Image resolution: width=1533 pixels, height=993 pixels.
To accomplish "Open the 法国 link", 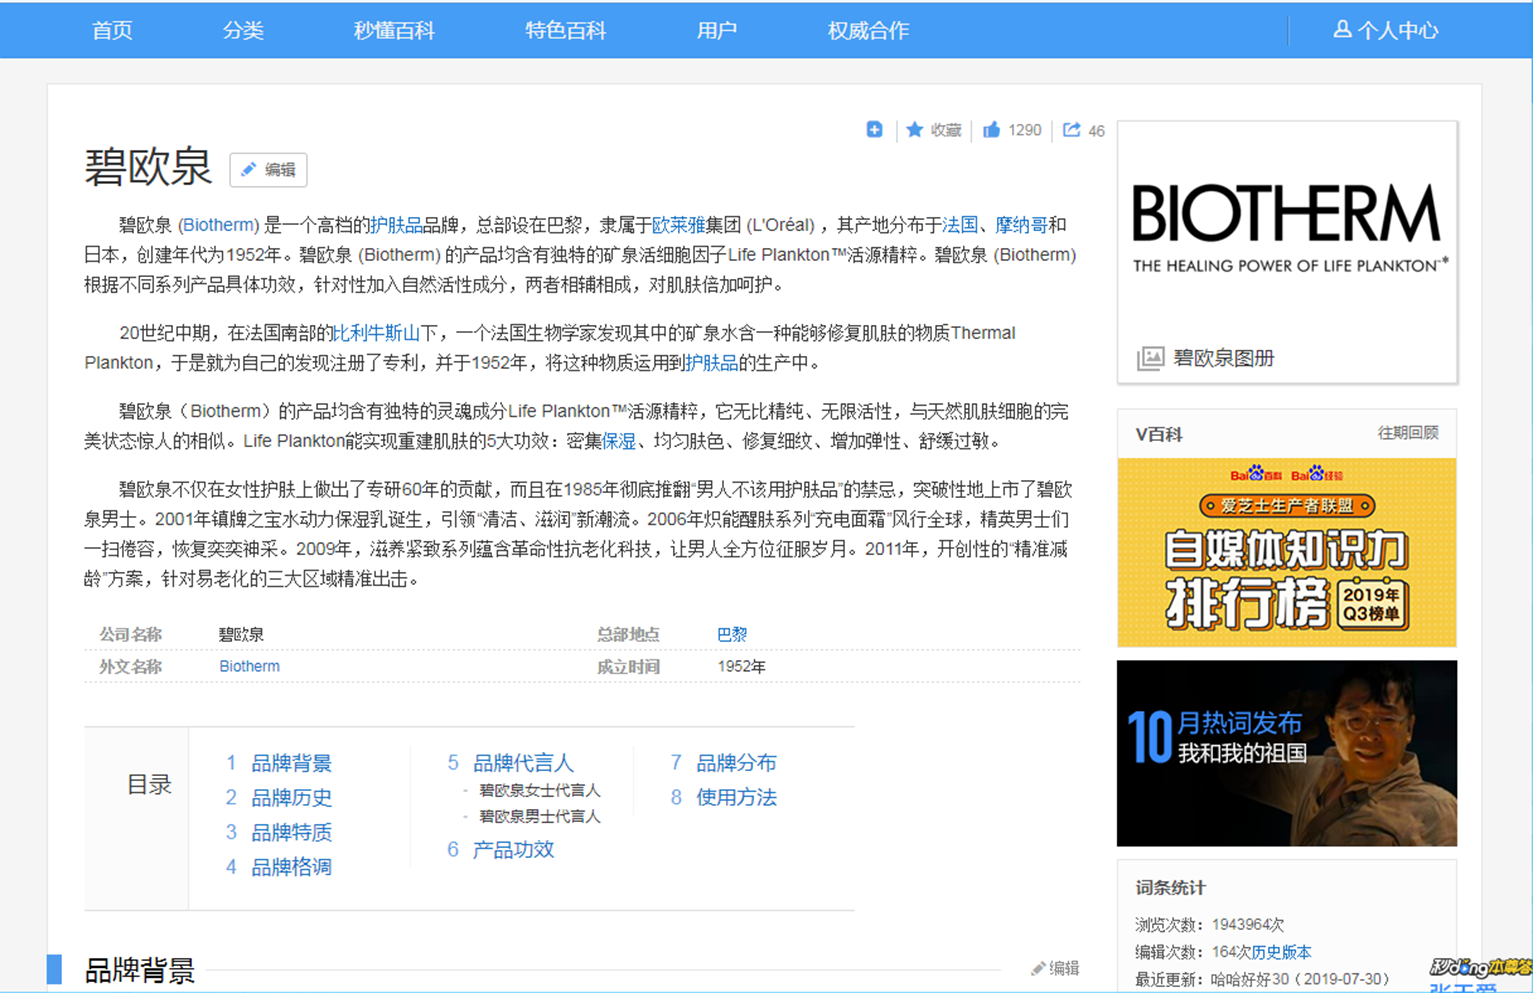I will 960,225.
